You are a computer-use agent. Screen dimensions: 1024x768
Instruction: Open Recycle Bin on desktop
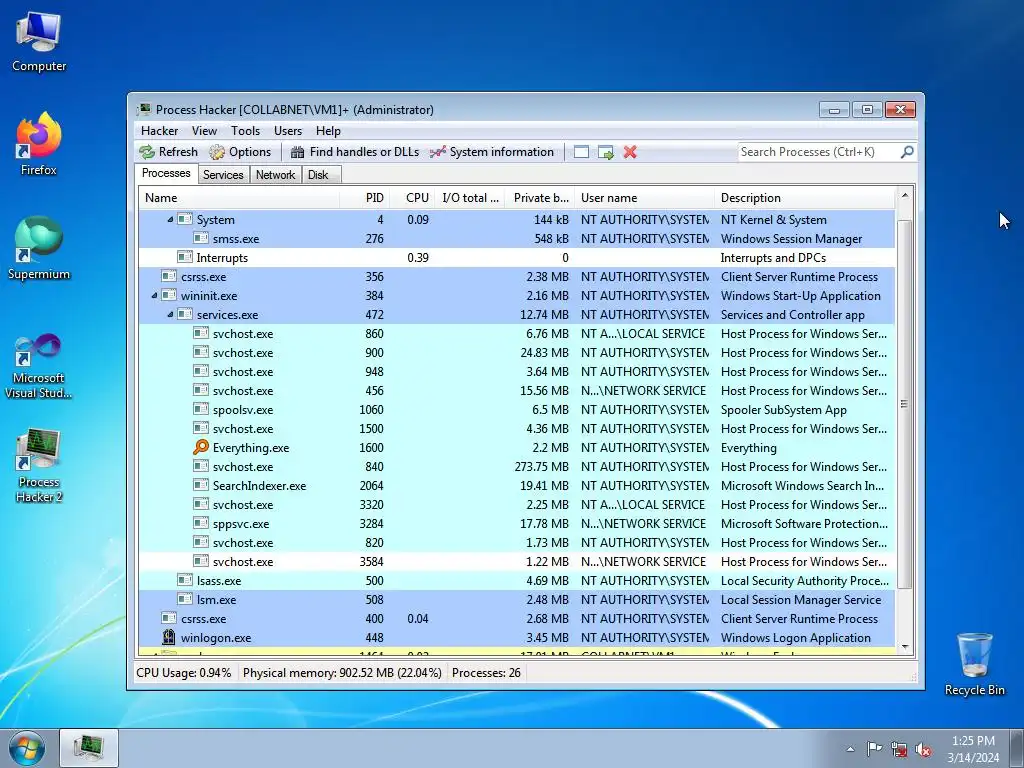pyautogui.click(x=974, y=664)
